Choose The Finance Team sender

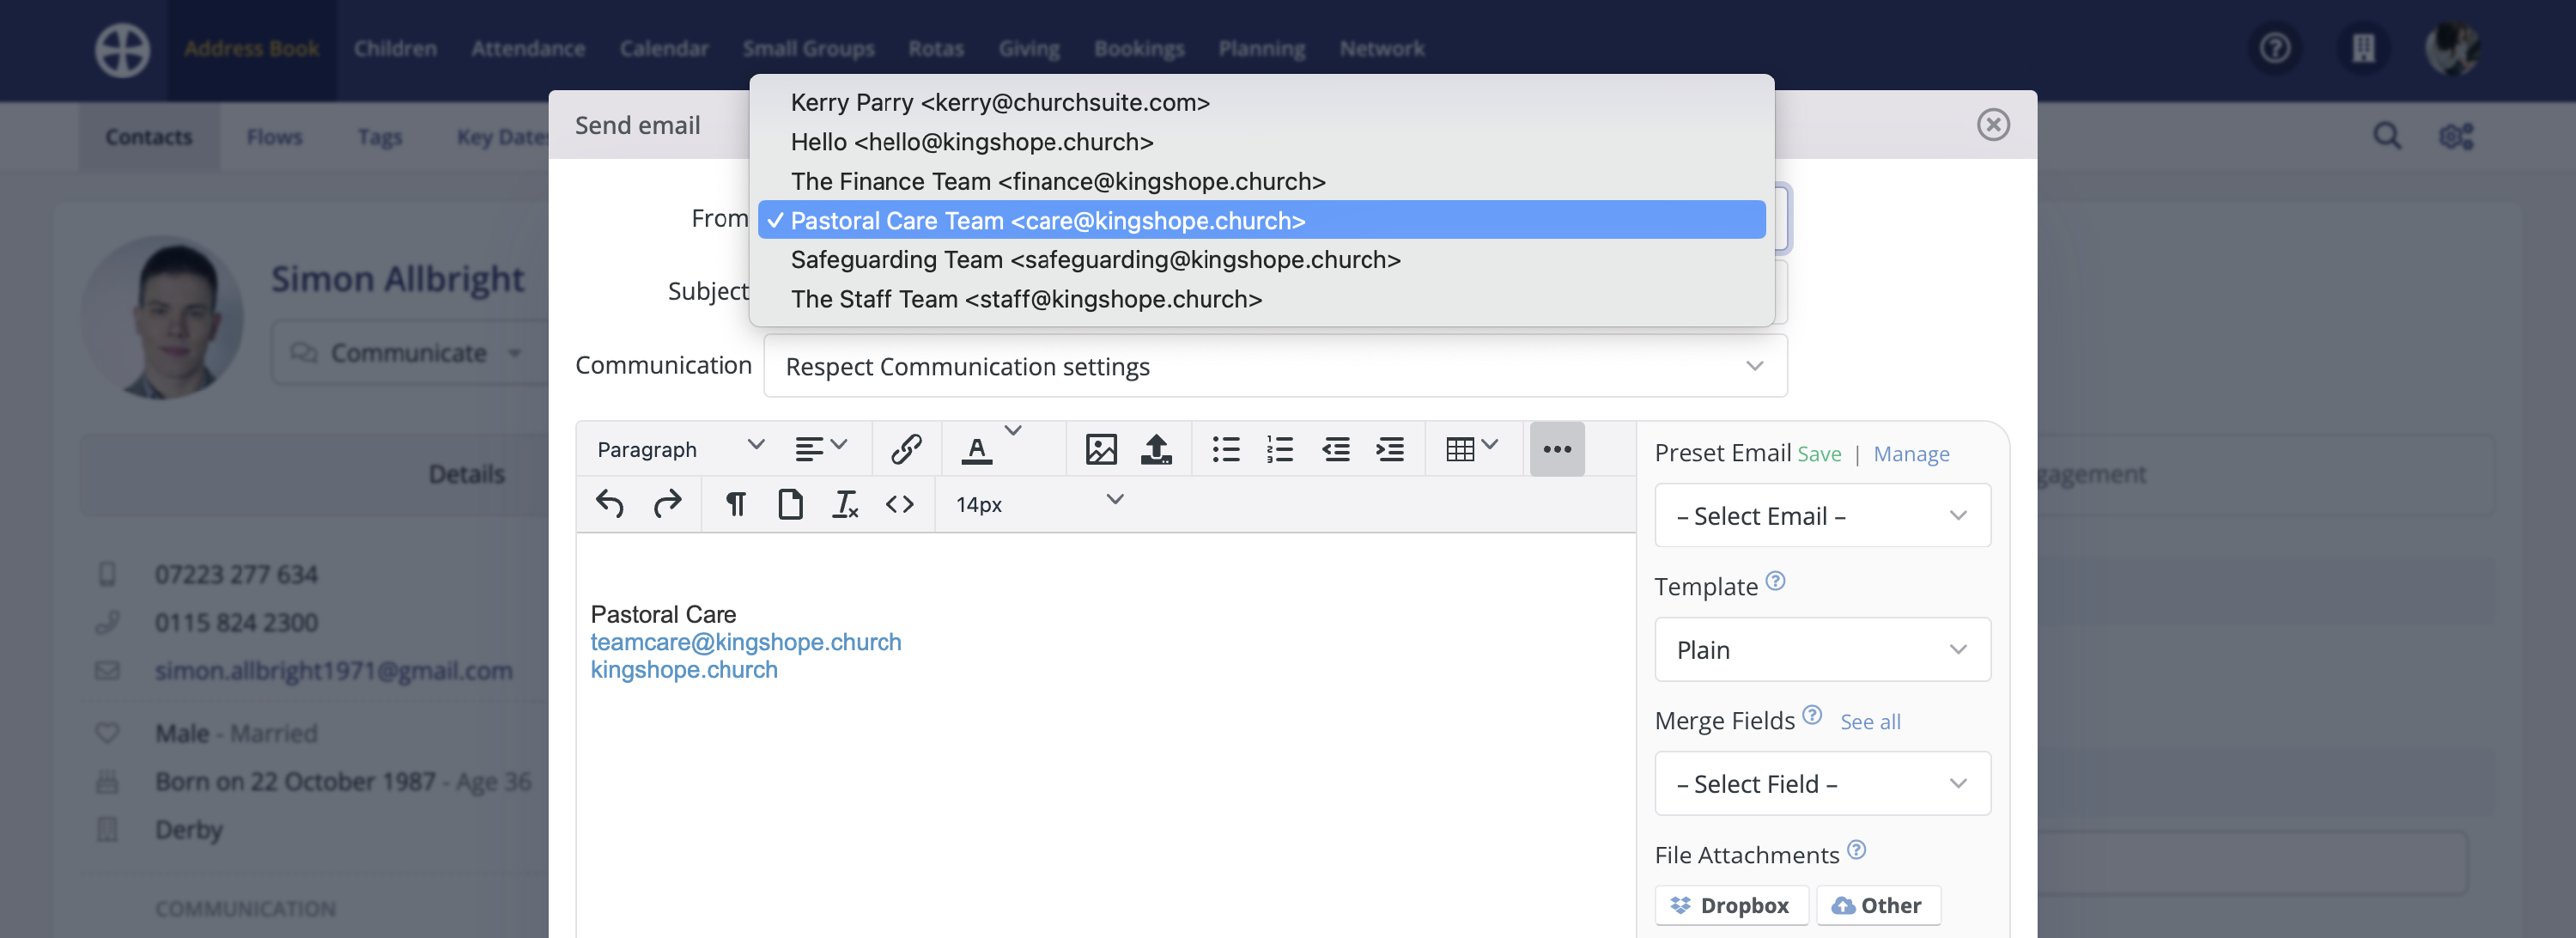point(1261,181)
